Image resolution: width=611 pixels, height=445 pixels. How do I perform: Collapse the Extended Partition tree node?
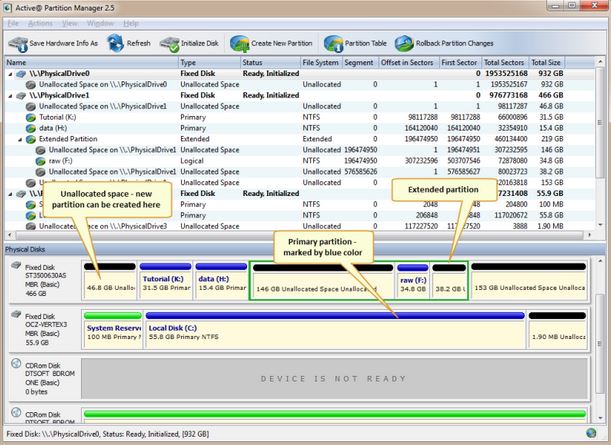[x=20, y=139]
